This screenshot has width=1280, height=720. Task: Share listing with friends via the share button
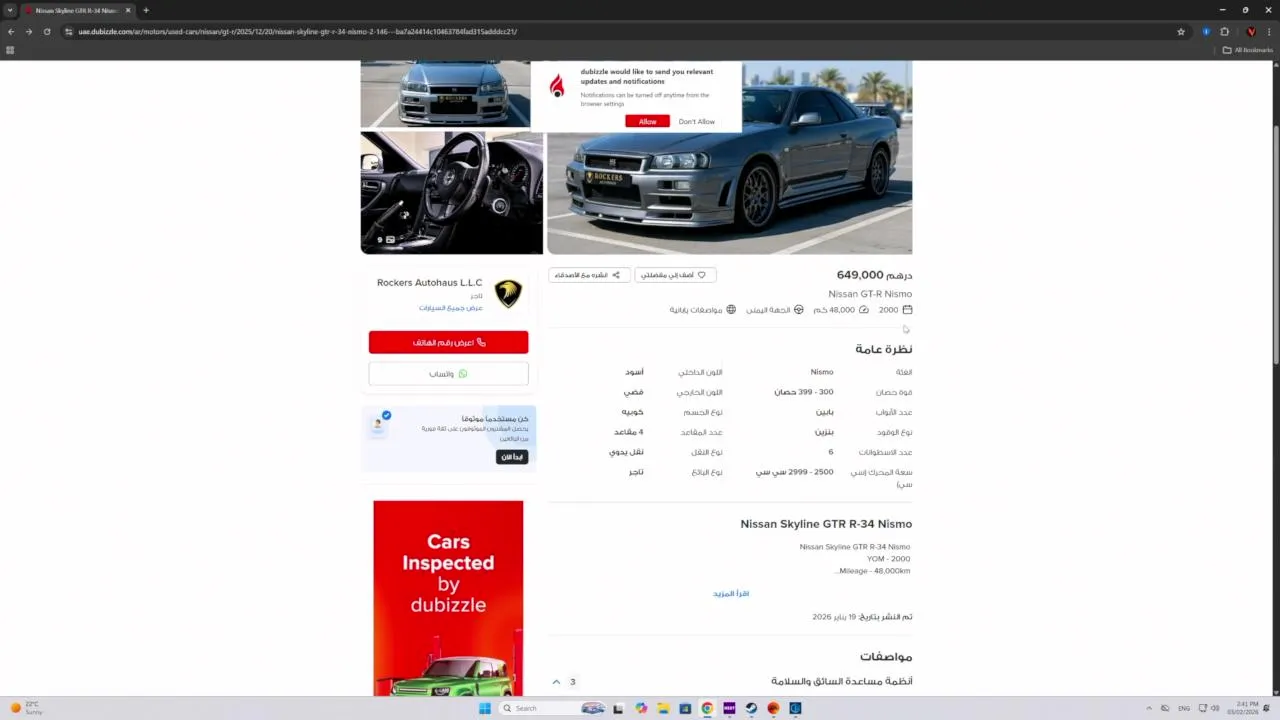tap(589, 275)
